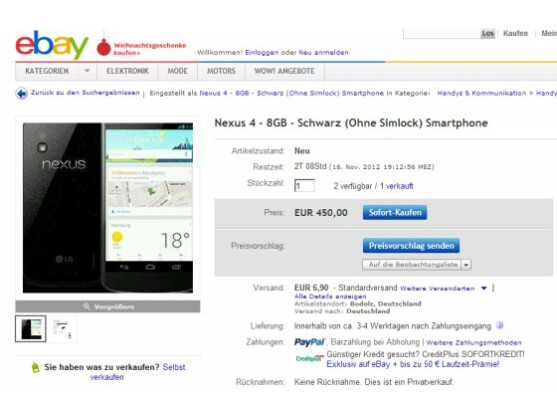The height and width of the screenshot is (418, 557).
Task: Open the WOW! ANGEBOTE tab
Action: [x=284, y=71]
